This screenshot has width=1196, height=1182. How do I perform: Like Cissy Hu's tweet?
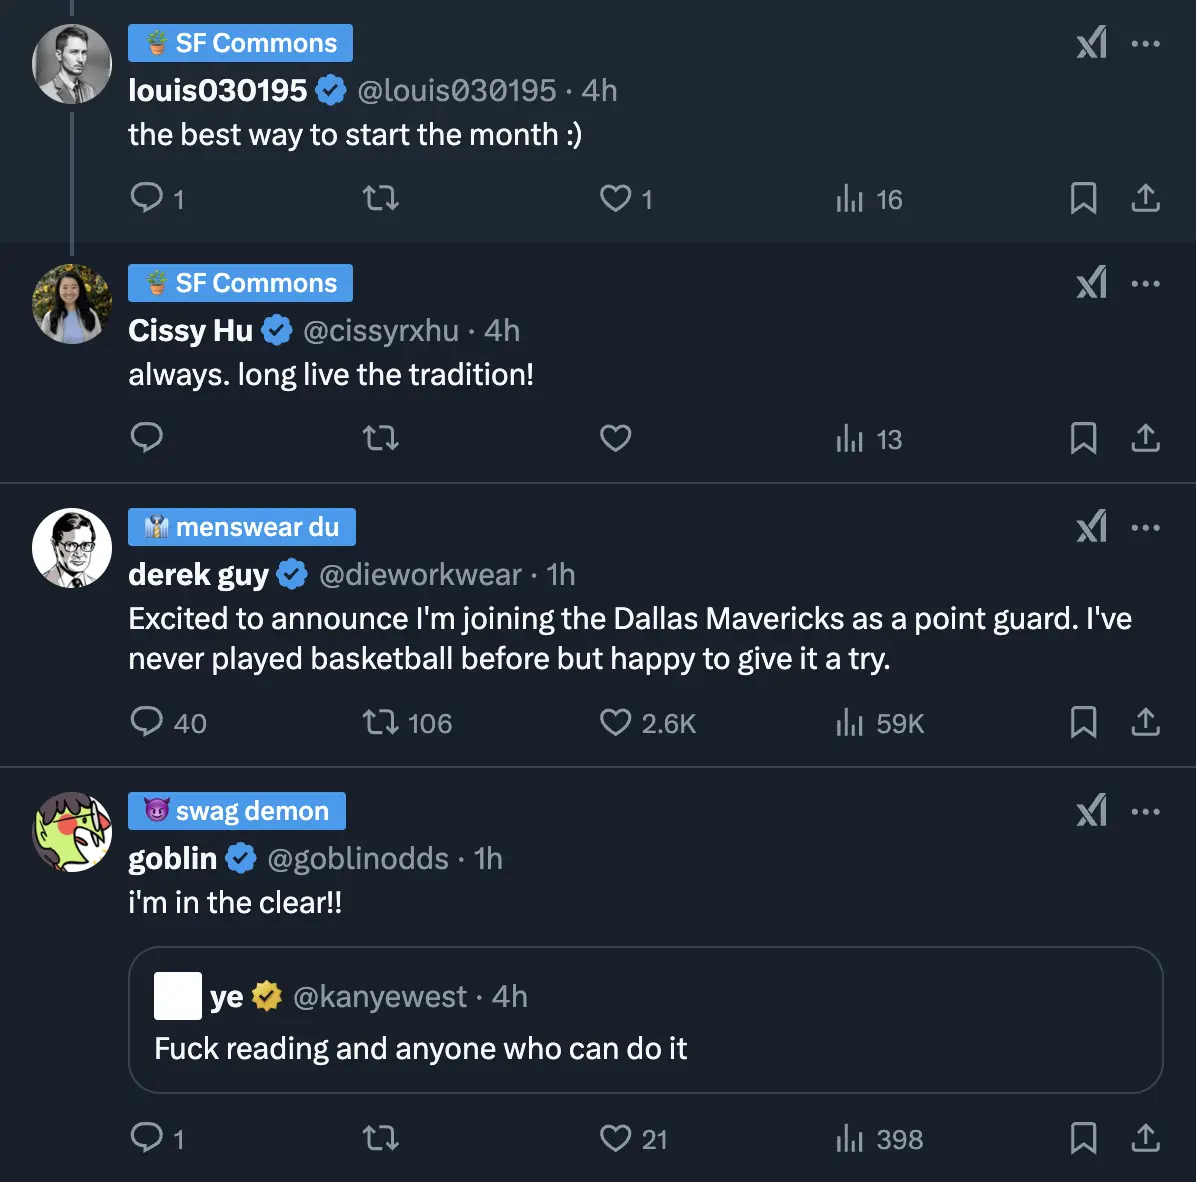coord(615,438)
